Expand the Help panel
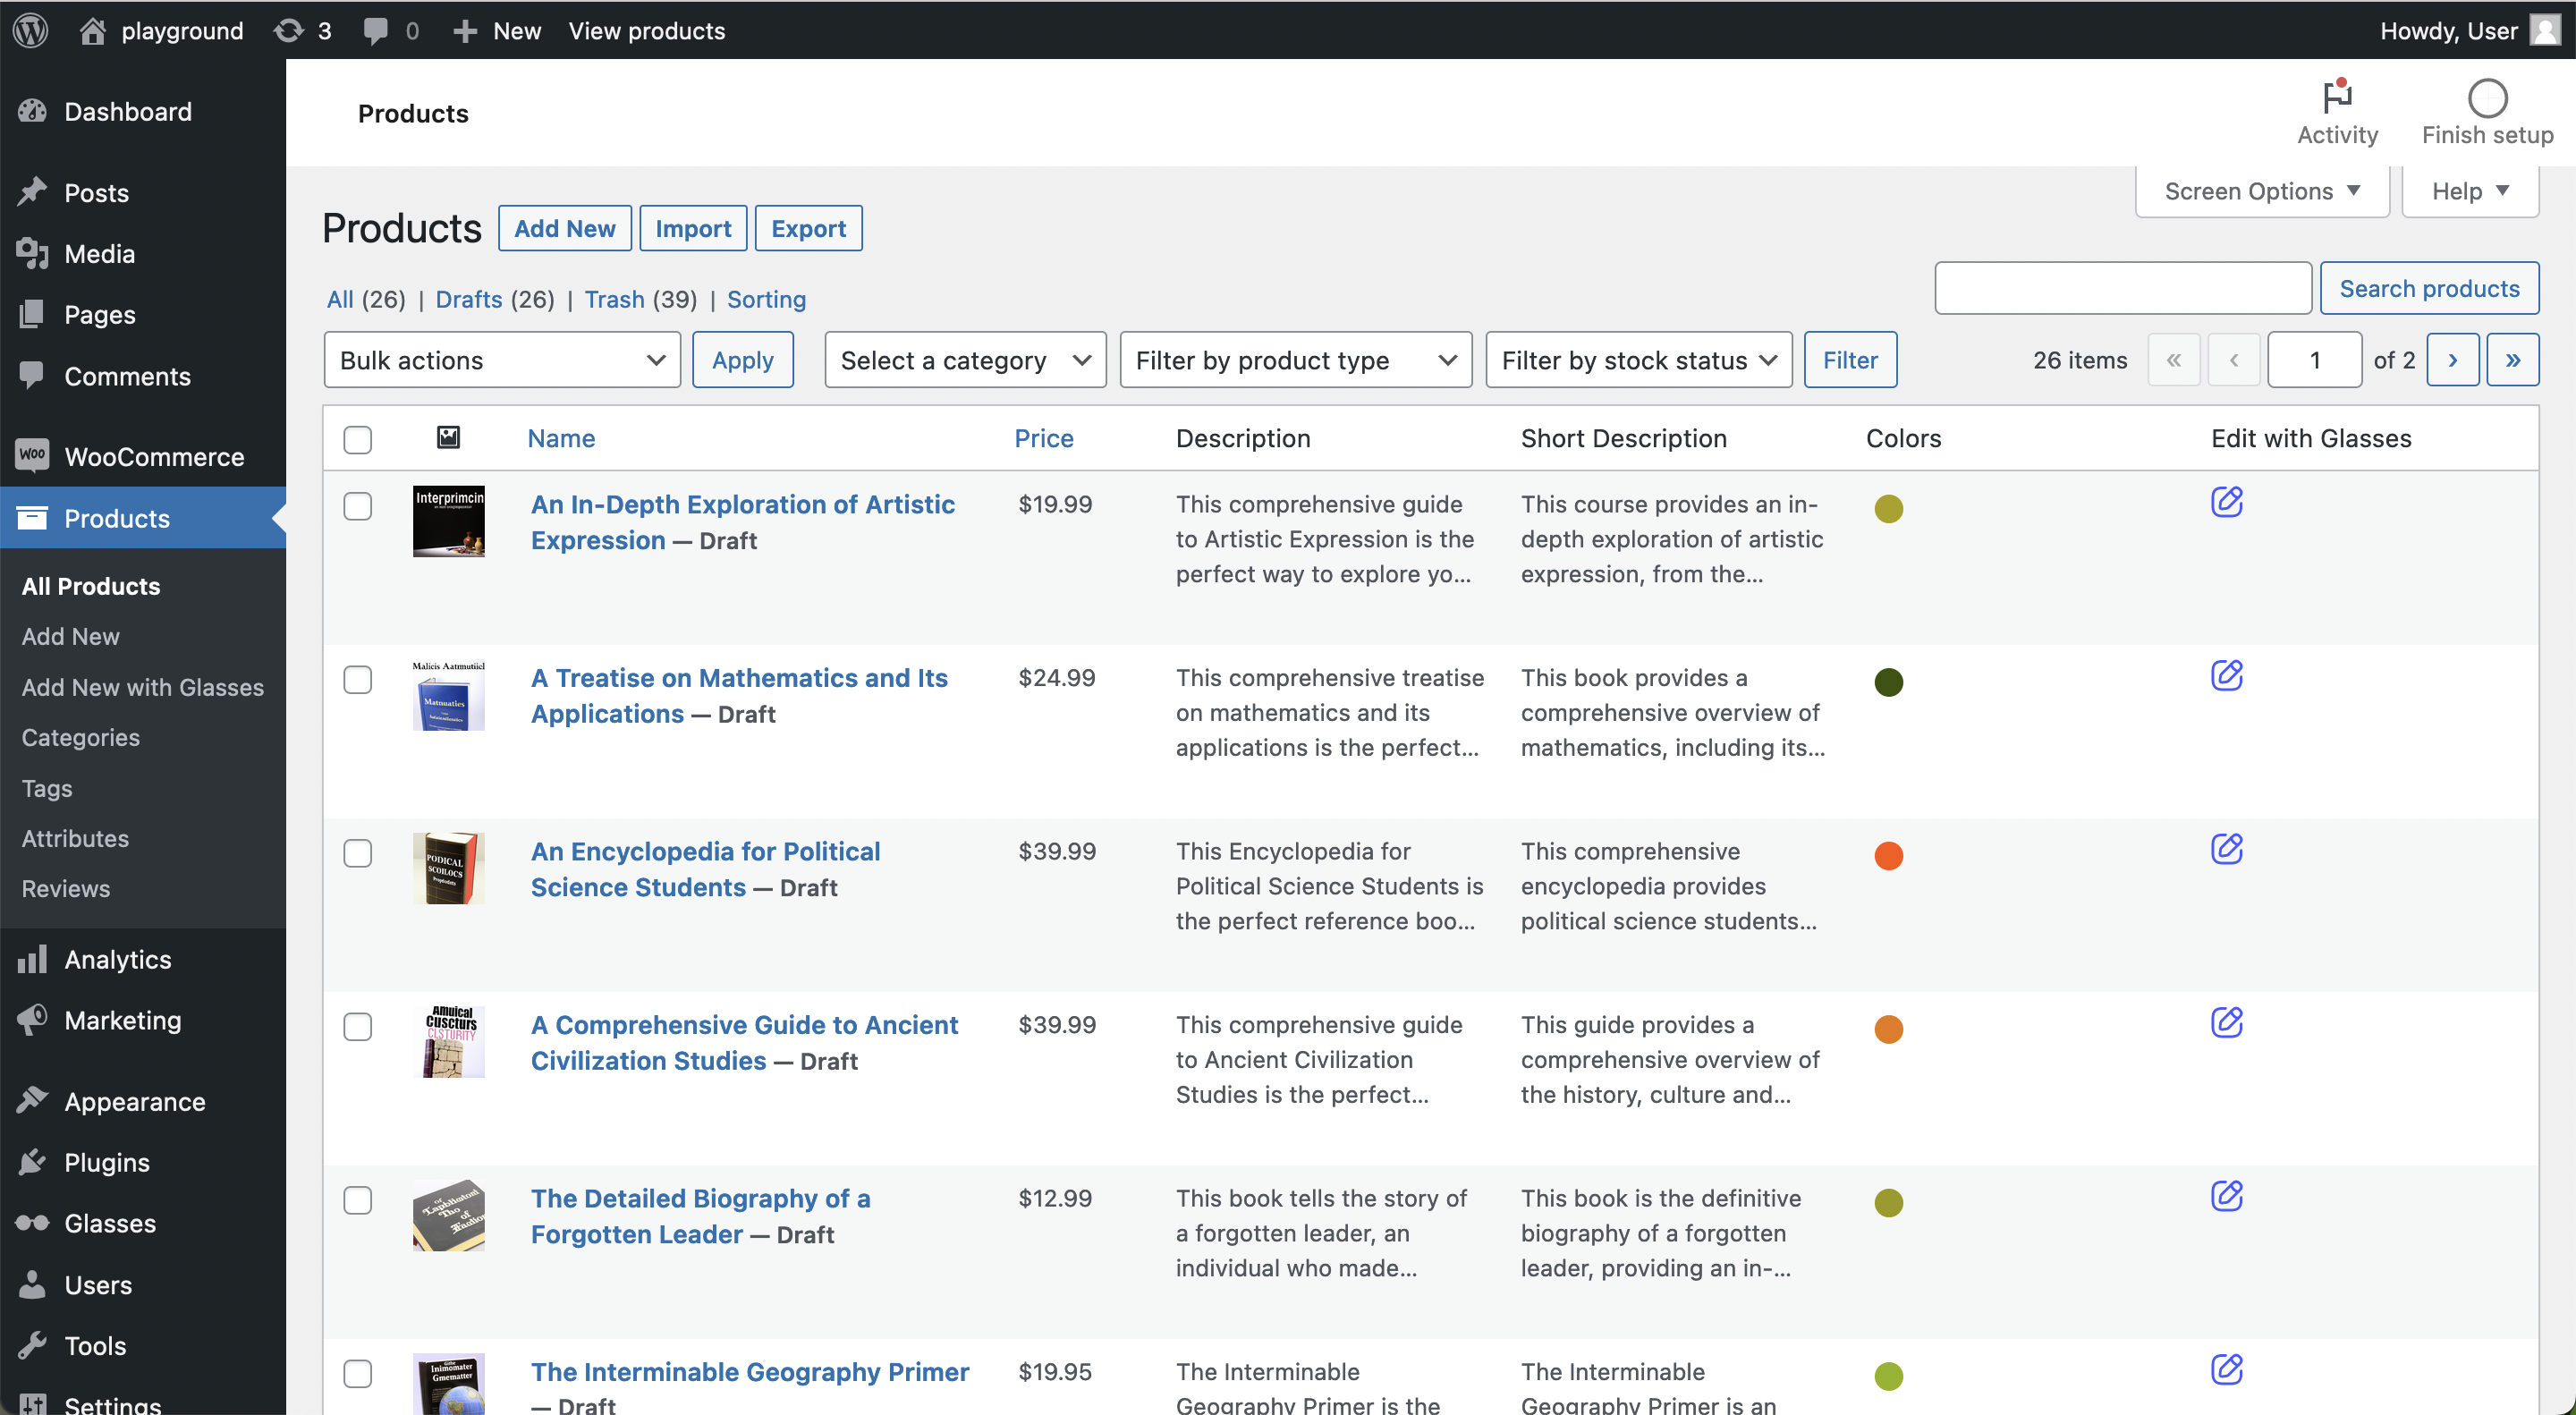The width and height of the screenshot is (2576, 1415). (2470, 191)
